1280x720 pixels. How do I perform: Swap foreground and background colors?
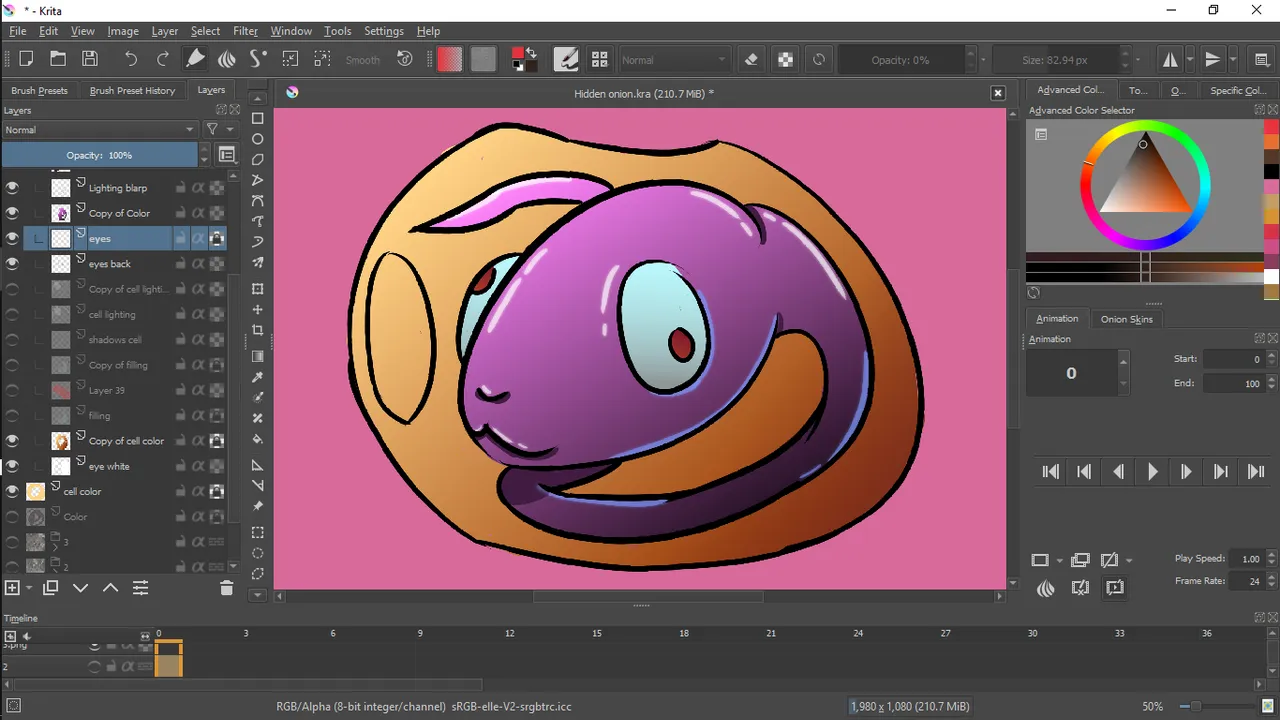point(531,53)
